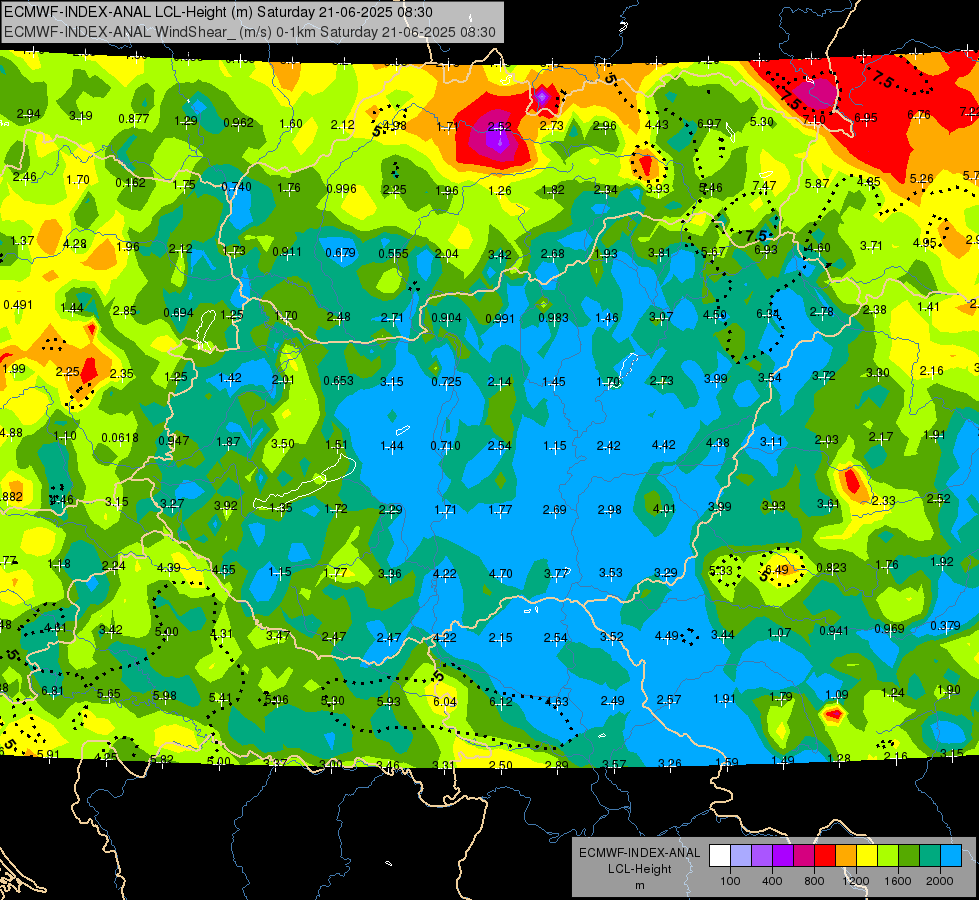
Task: Click the wind shear value 0.162
Action: tap(130, 183)
